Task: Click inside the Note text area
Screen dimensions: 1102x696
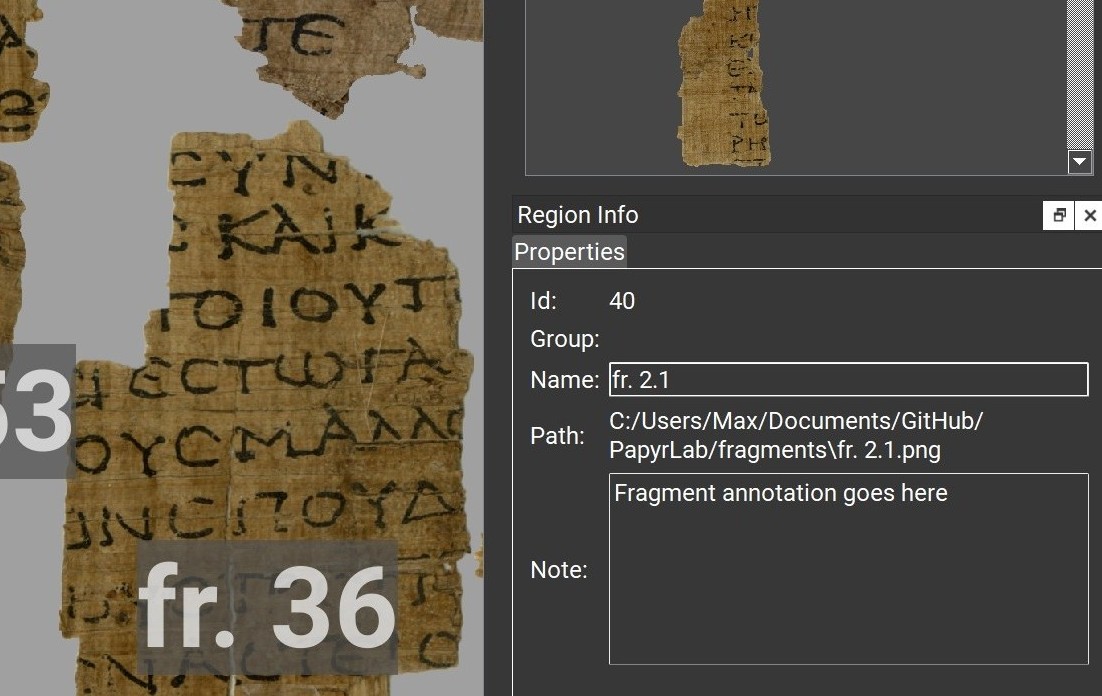Action: click(x=848, y=569)
